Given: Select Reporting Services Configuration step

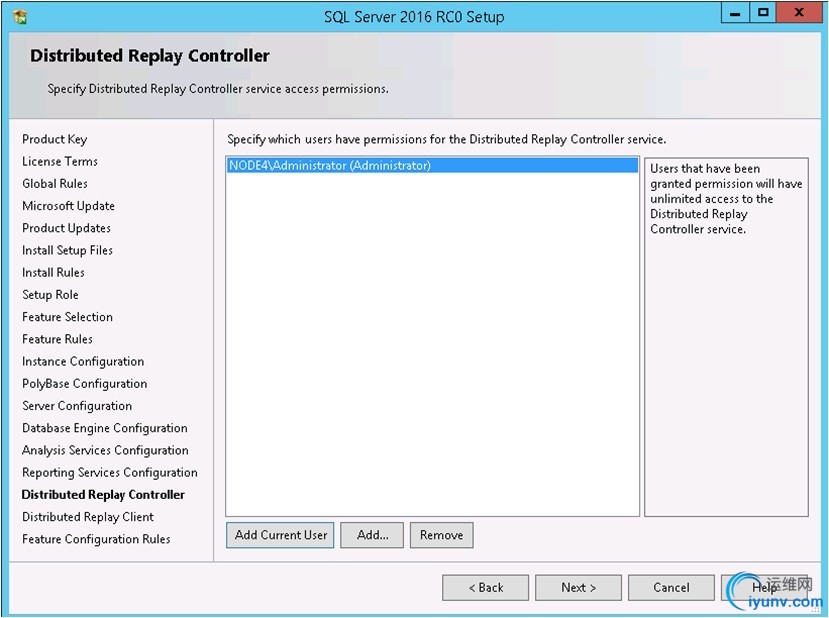Looking at the screenshot, I should click(x=110, y=472).
